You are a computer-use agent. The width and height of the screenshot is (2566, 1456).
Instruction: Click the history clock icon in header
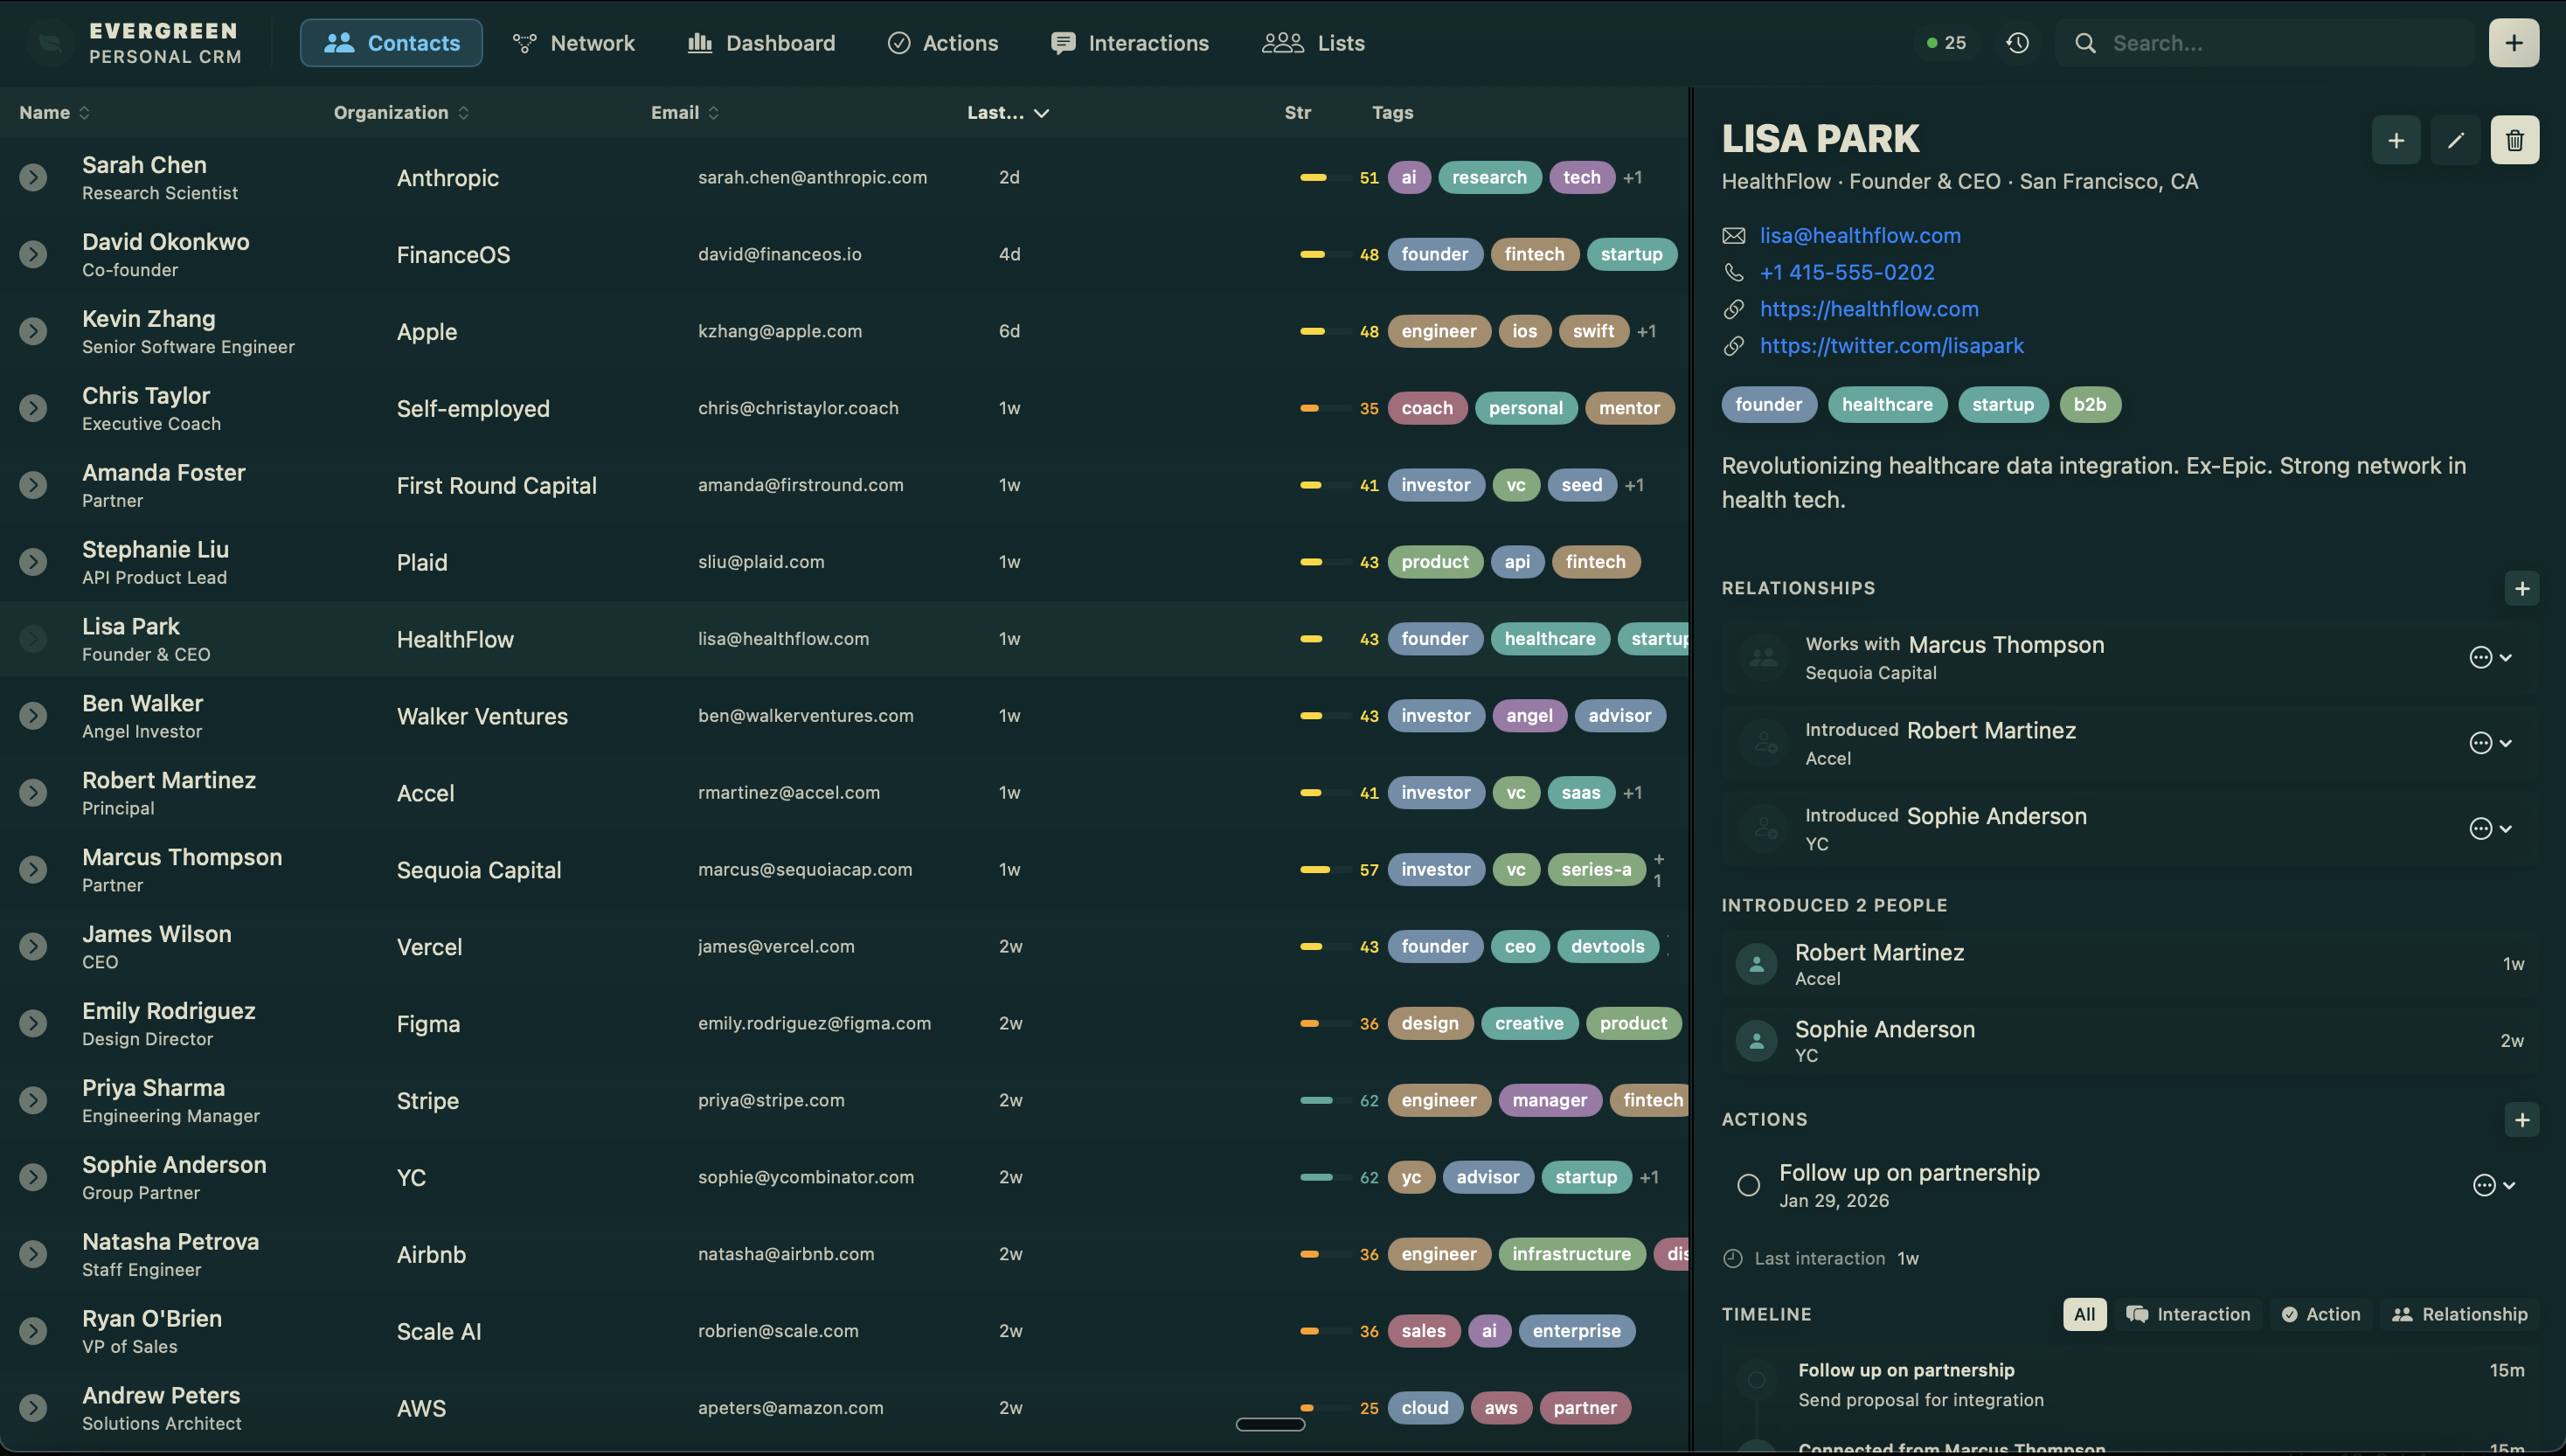pyautogui.click(x=2017, y=43)
